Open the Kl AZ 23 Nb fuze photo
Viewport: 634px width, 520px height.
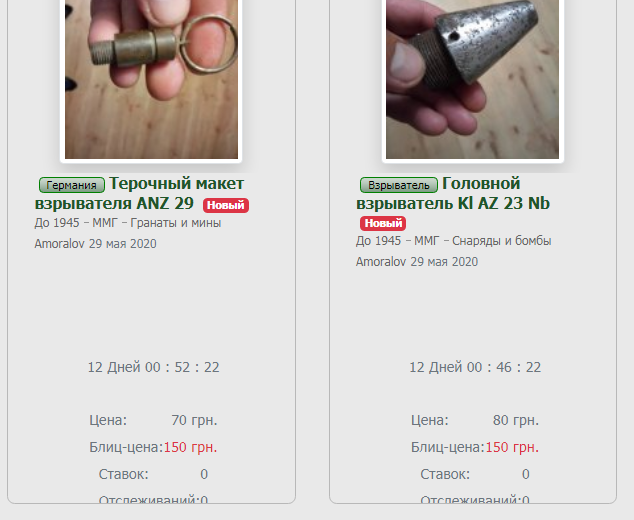point(472,78)
